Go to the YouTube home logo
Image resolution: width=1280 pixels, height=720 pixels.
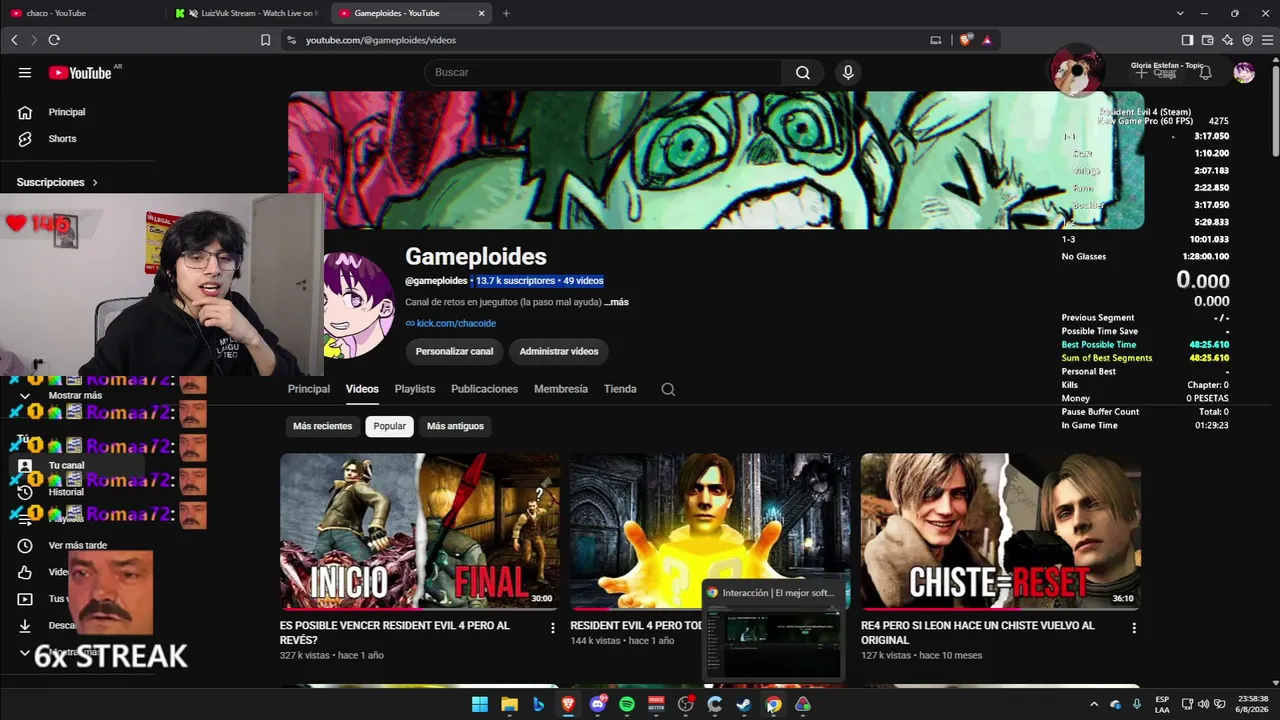80,73
